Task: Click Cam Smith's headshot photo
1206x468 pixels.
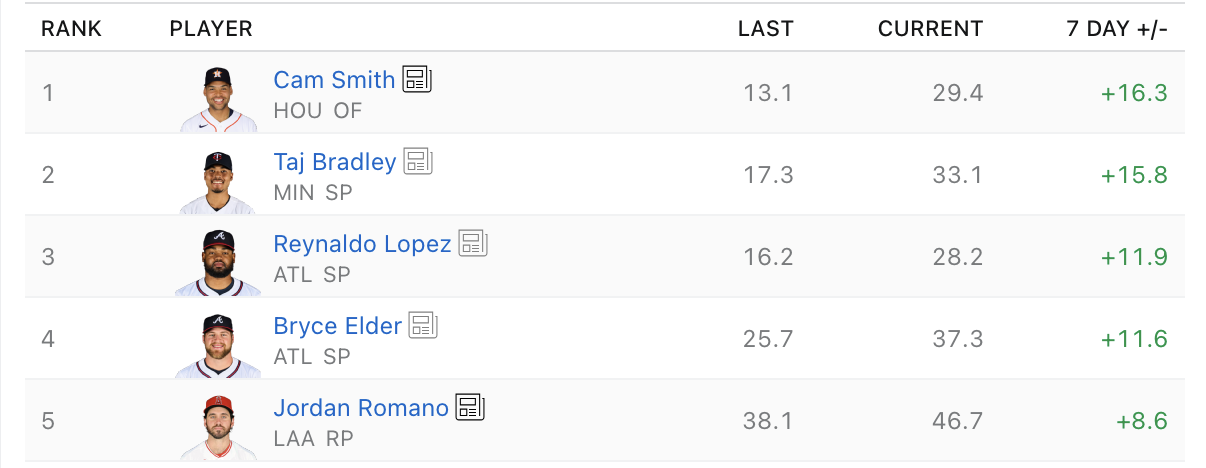Action: pyautogui.click(x=218, y=99)
